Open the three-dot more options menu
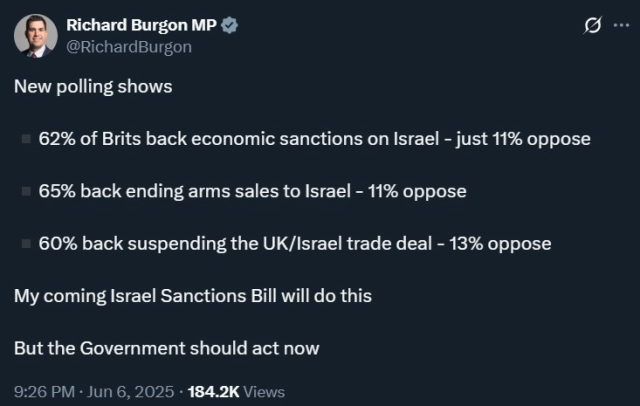 [x=621, y=25]
